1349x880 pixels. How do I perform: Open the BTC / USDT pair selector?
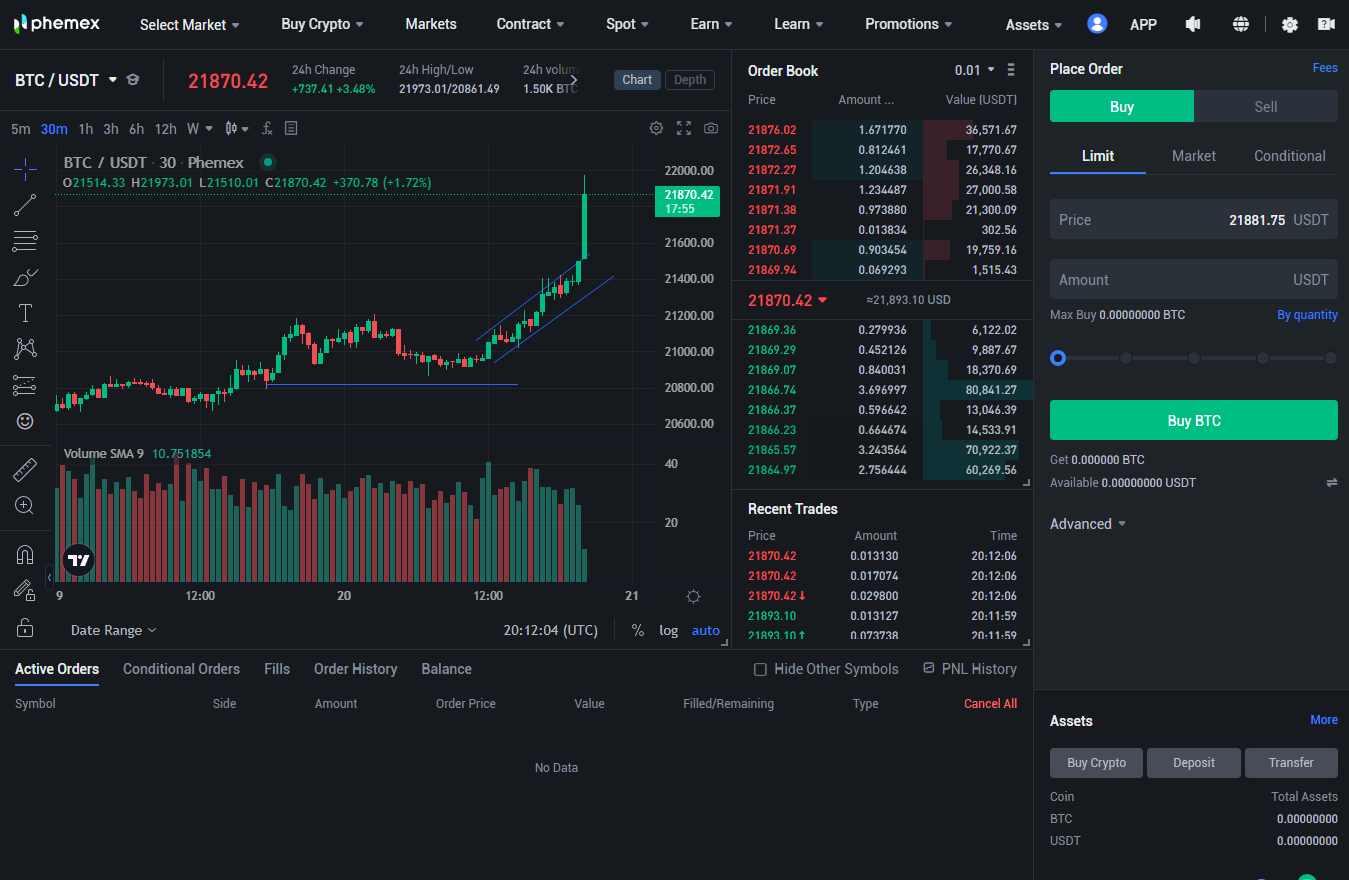pos(66,80)
